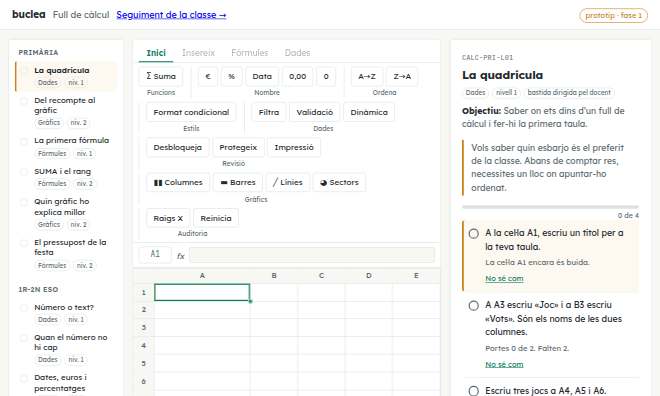Screen dimensions: 660x396
Task: Click the Filtra button
Action: click(269, 112)
